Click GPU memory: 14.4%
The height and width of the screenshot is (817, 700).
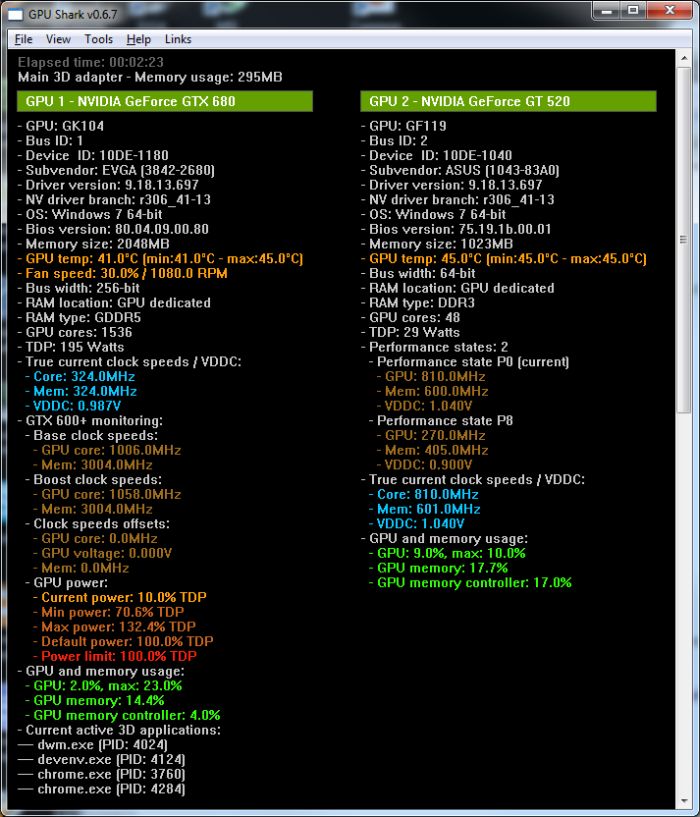coord(95,700)
